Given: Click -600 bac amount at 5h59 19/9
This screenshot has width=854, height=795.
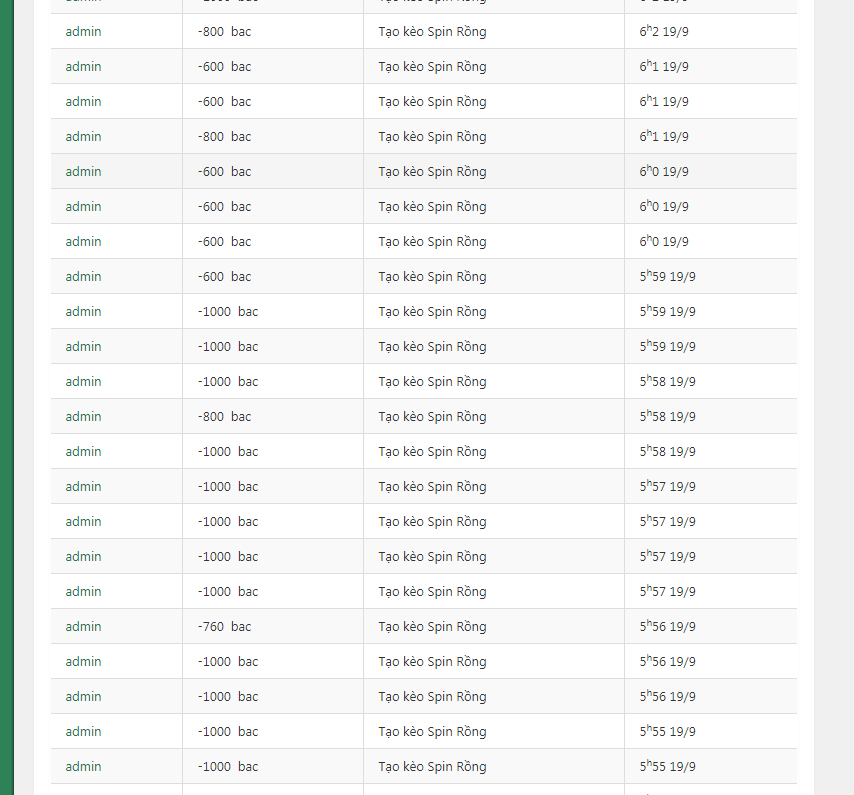Looking at the screenshot, I should coord(225,277).
